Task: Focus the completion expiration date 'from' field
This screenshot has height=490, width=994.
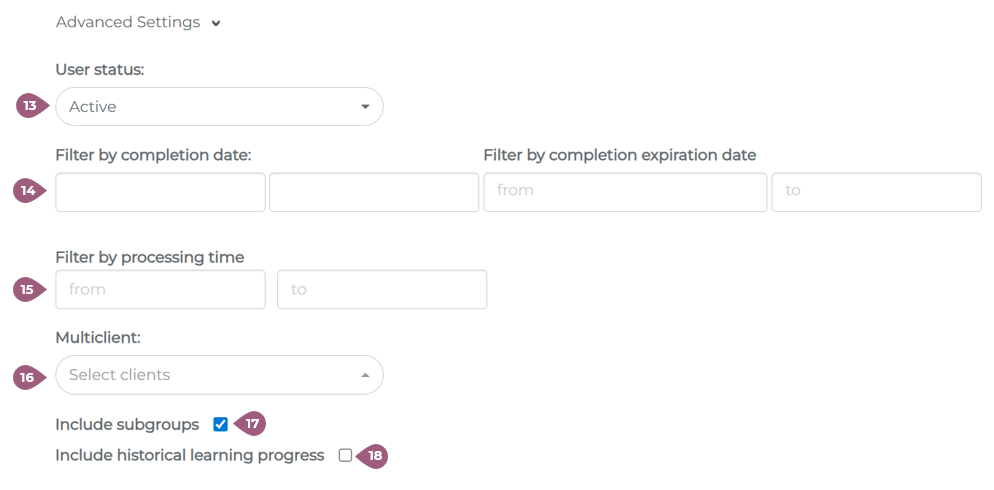Action: 625,192
